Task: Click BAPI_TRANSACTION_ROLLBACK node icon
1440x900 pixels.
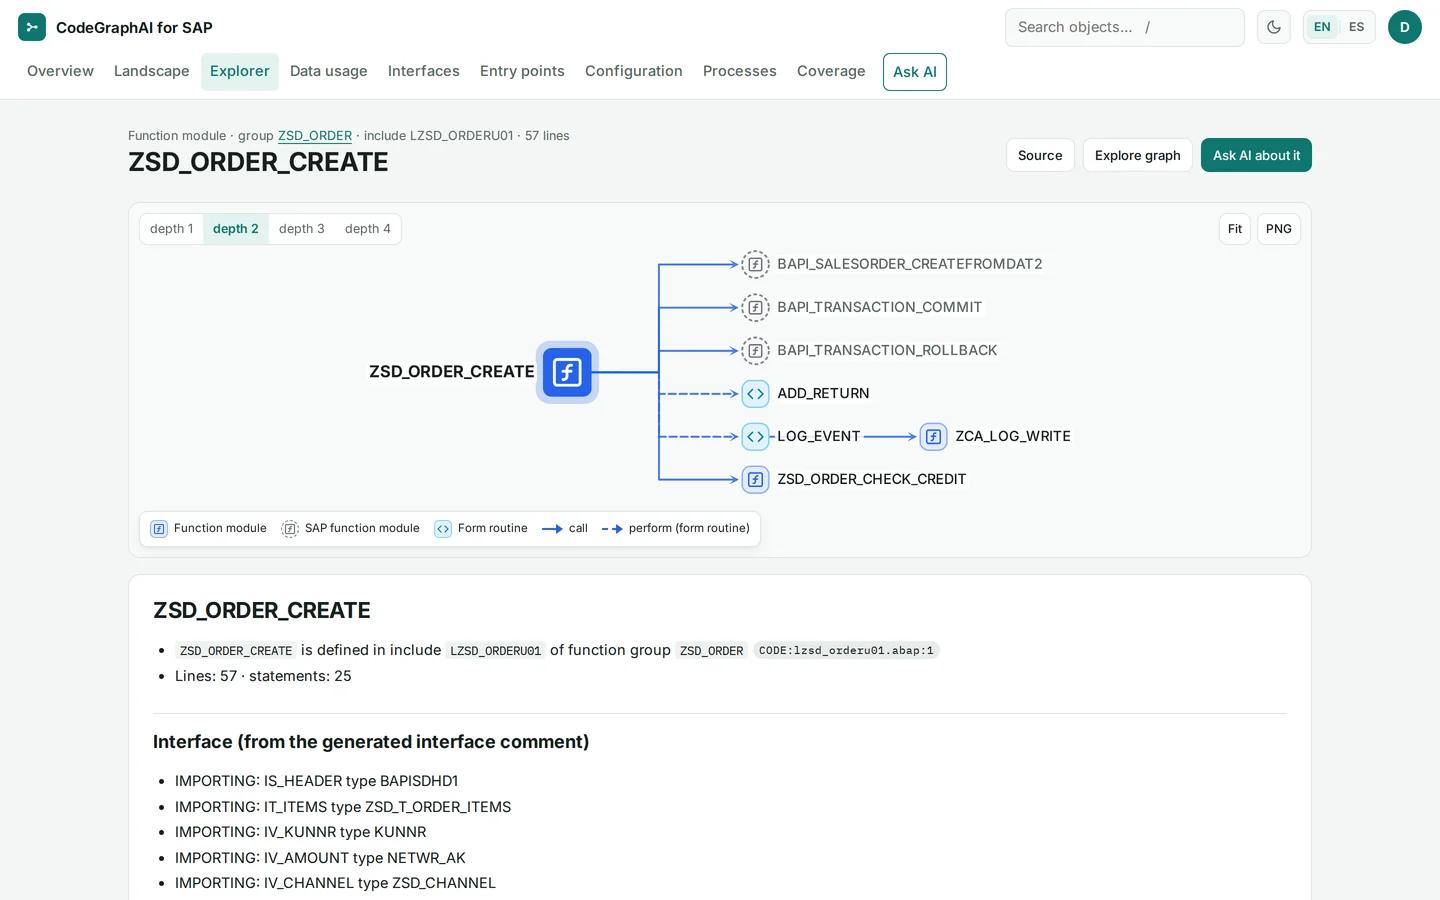Action: [756, 350]
